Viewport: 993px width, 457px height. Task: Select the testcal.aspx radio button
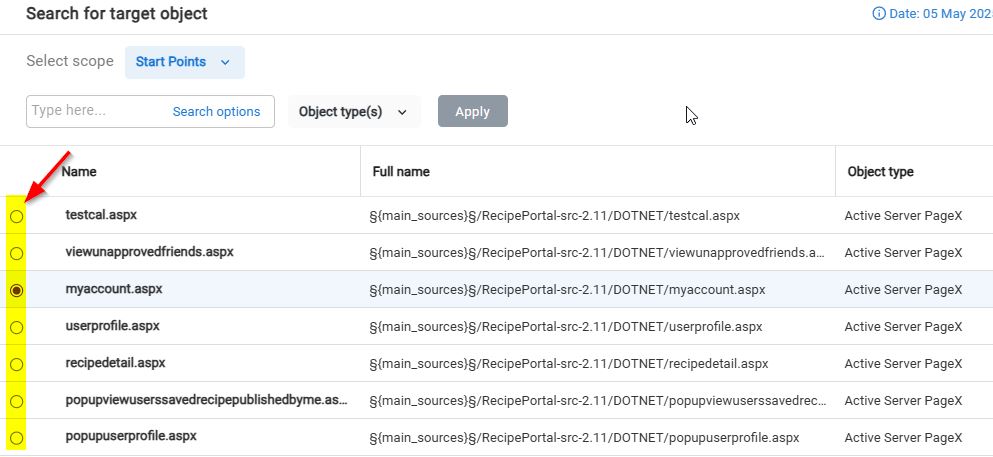[17, 216]
